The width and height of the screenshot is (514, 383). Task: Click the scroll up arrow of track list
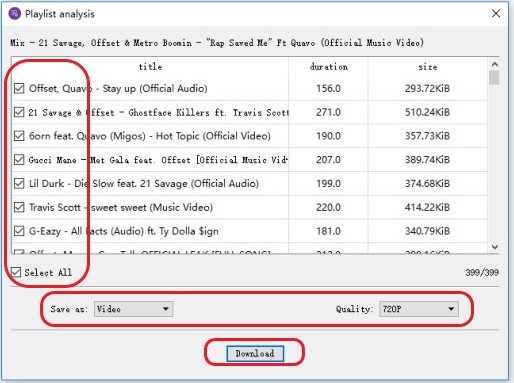495,64
